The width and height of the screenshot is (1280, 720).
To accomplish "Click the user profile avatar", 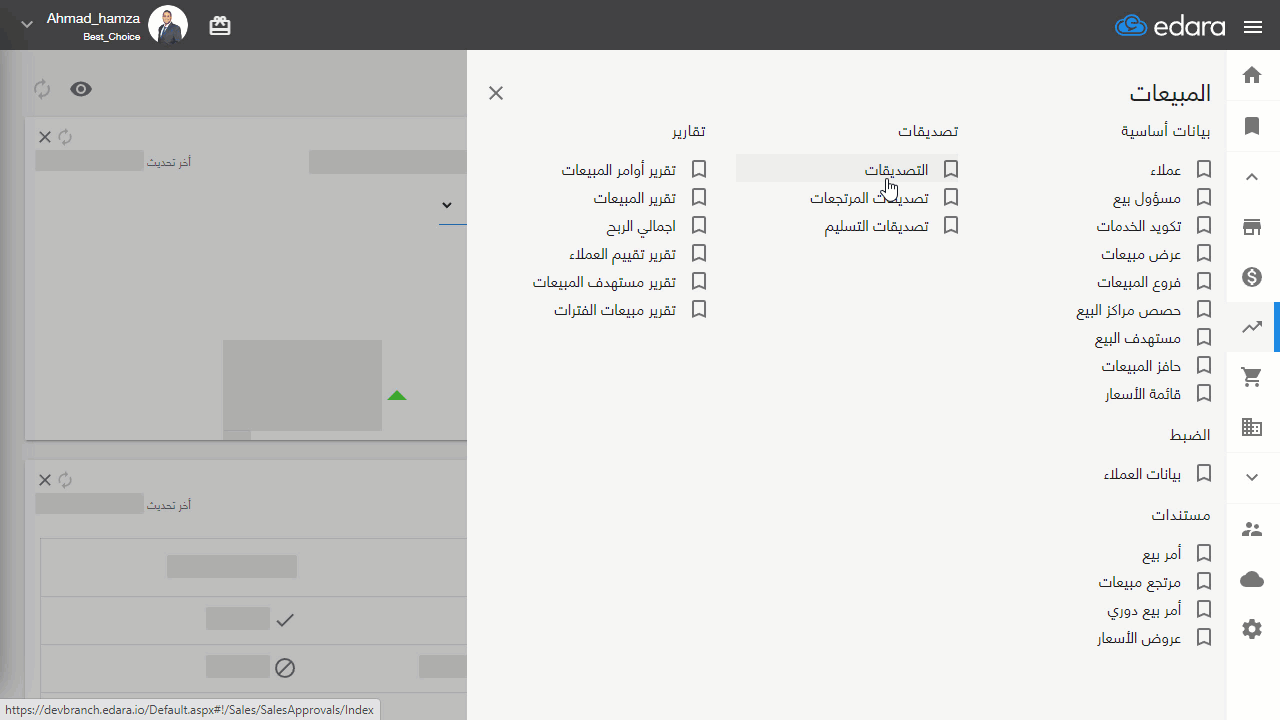I will [x=168, y=25].
